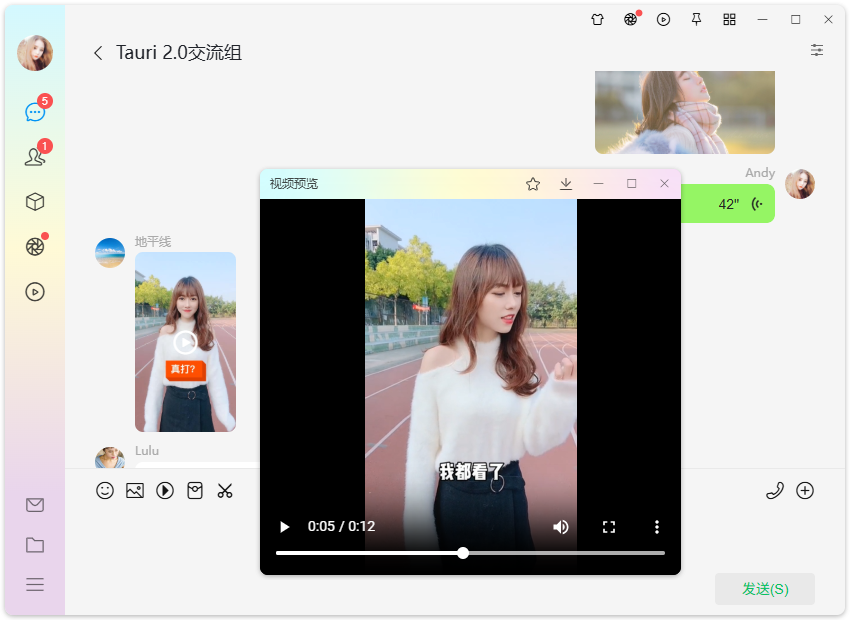Select the messages chat bubble sidebar icon

click(x=35, y=111)
